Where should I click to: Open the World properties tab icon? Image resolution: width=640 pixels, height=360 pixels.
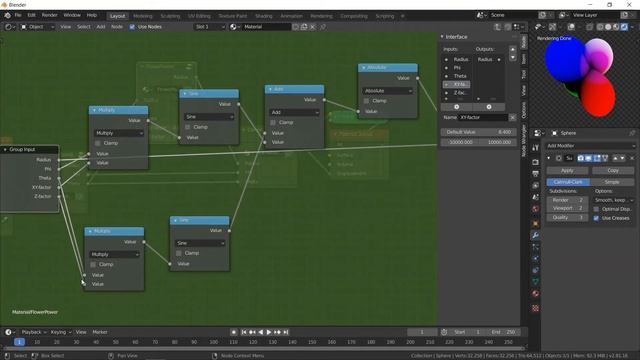point(536,209)
